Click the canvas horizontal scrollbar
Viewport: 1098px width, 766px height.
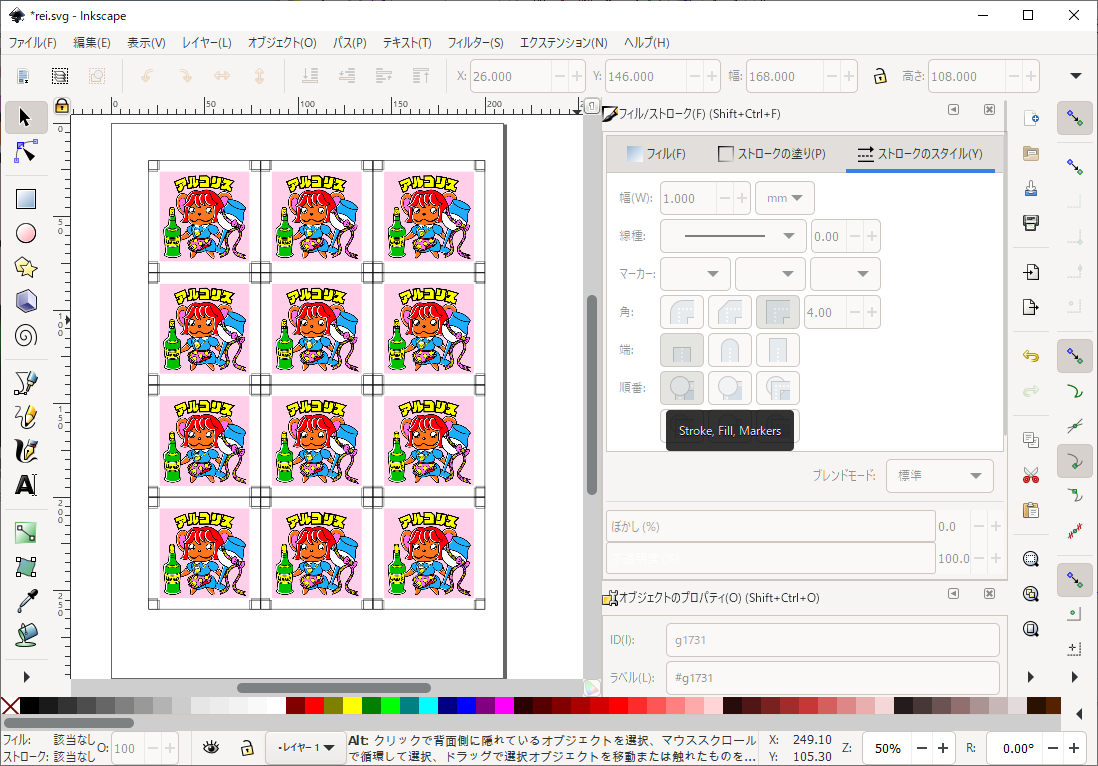coord(333,688)
